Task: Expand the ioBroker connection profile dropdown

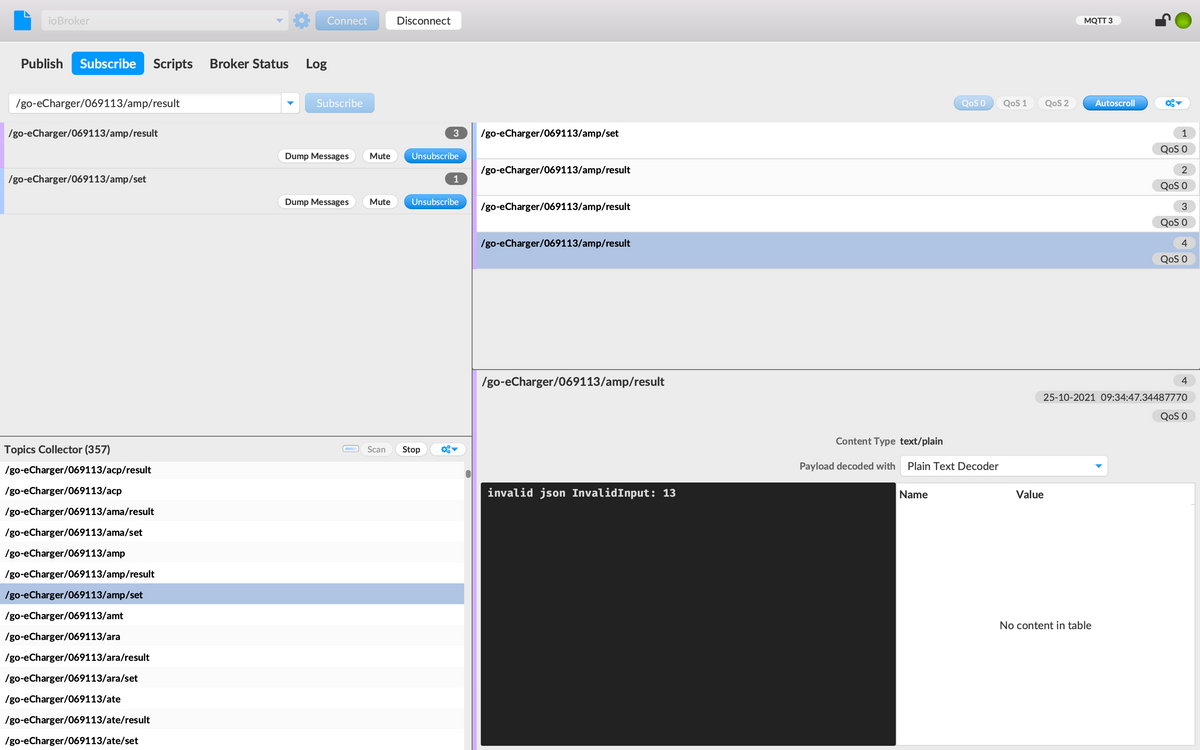Action: [280, 20]
